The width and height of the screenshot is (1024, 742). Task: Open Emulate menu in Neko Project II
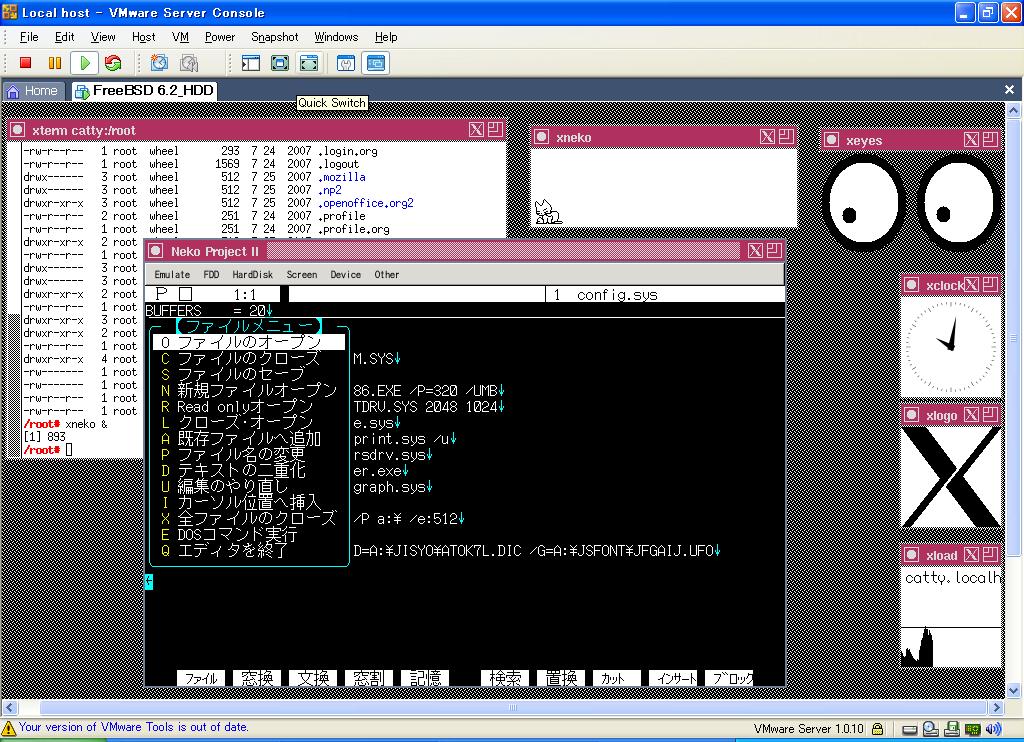(172, 275)
